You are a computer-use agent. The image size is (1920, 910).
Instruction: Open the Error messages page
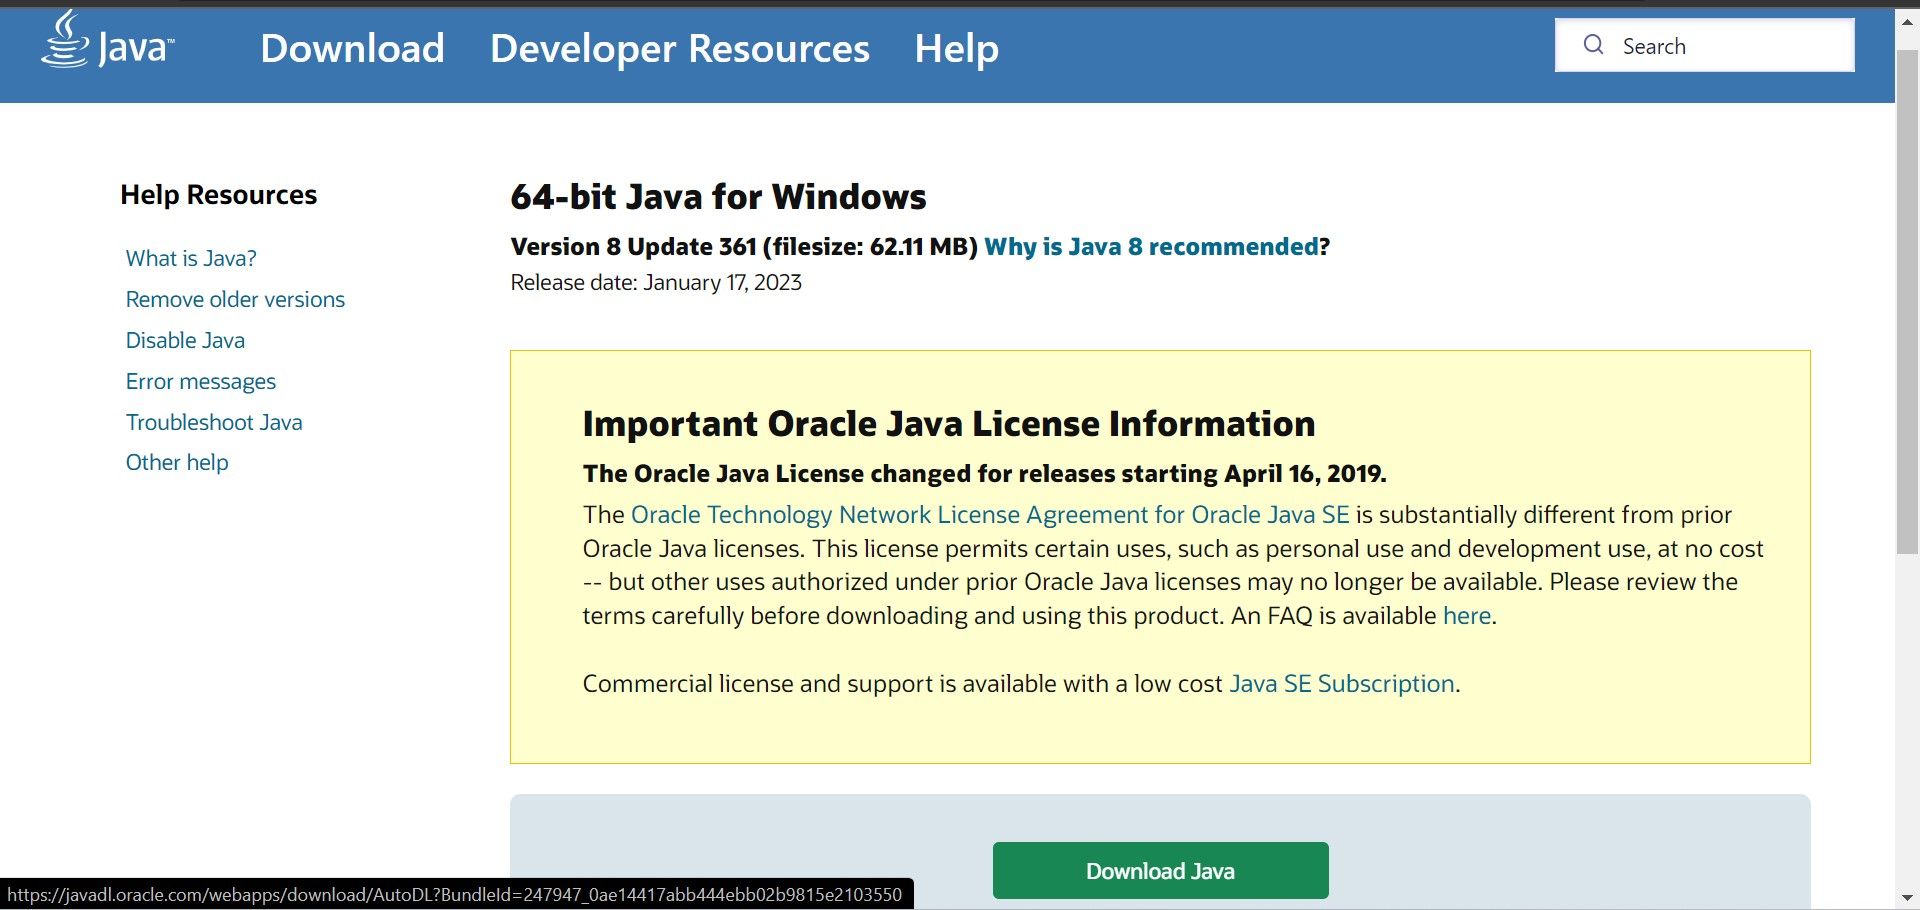point(201,381)
